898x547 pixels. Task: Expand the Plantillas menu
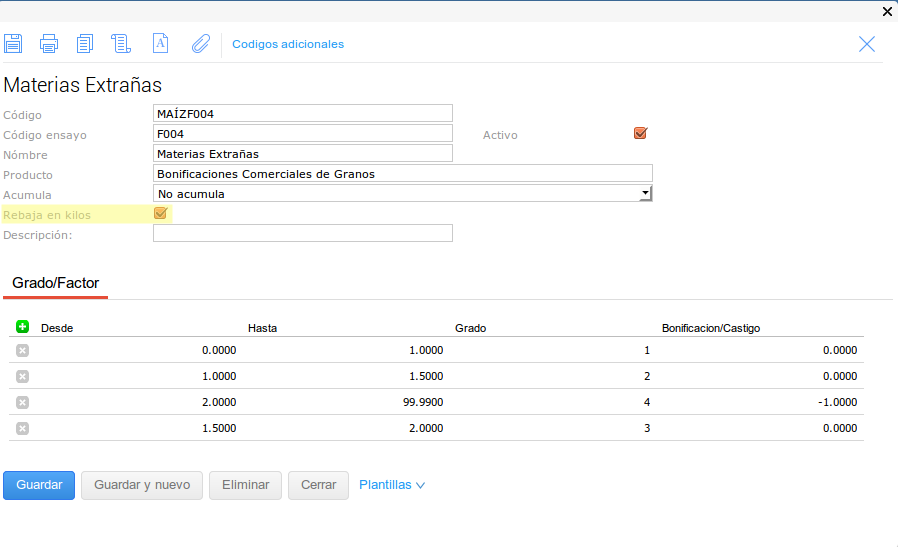pos(392,485)
